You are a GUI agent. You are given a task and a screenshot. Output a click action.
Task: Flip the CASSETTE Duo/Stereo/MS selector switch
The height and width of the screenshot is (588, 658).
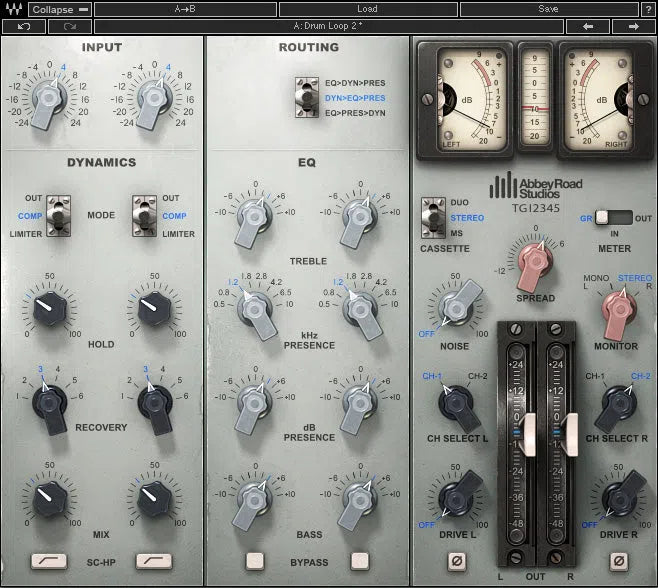pyautogui.click(x=435, y=217)
